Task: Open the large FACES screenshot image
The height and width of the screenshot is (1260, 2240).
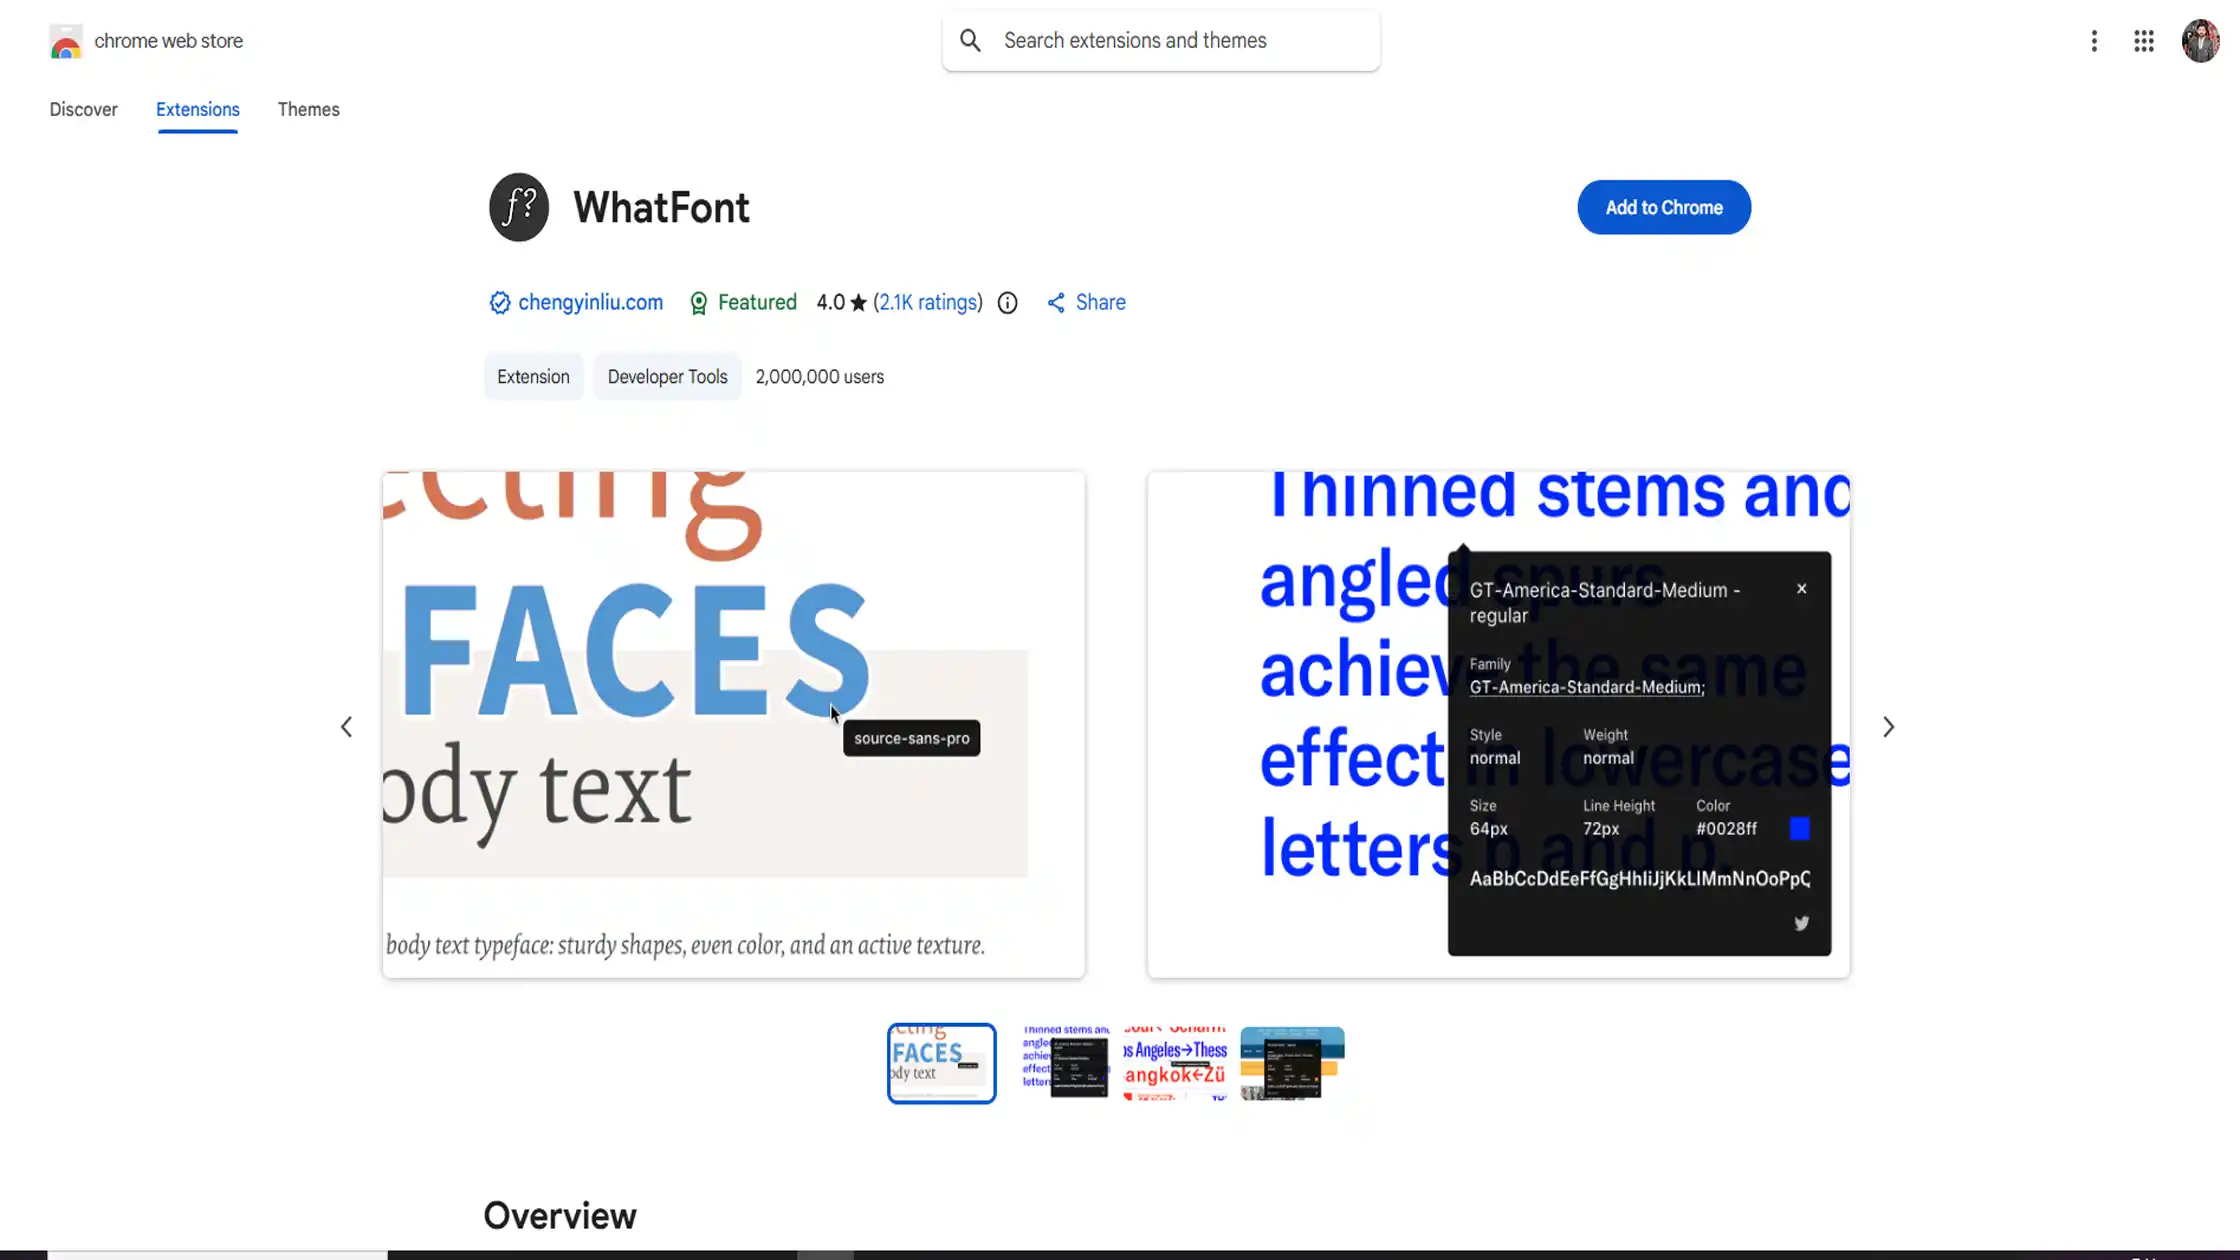Action: [733, 725]
